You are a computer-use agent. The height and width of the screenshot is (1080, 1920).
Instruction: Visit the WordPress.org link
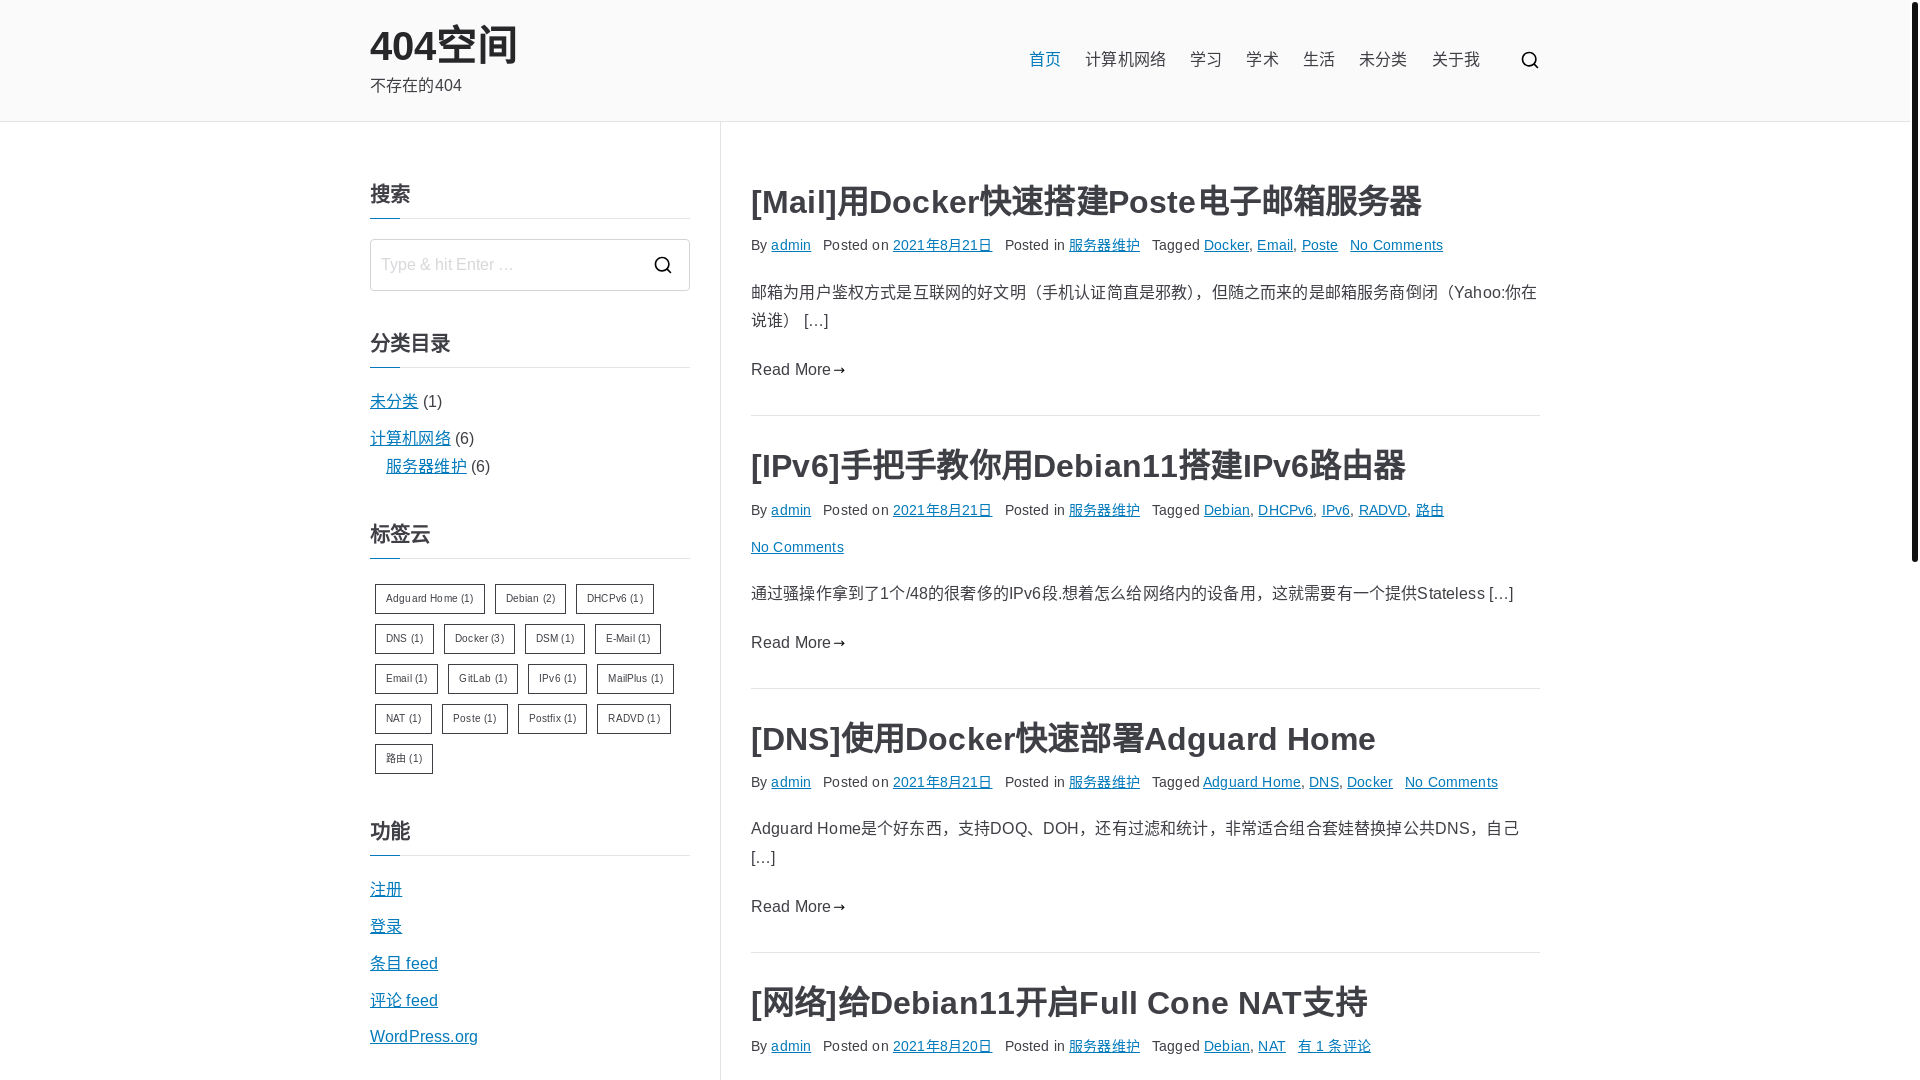(424, 1037)
